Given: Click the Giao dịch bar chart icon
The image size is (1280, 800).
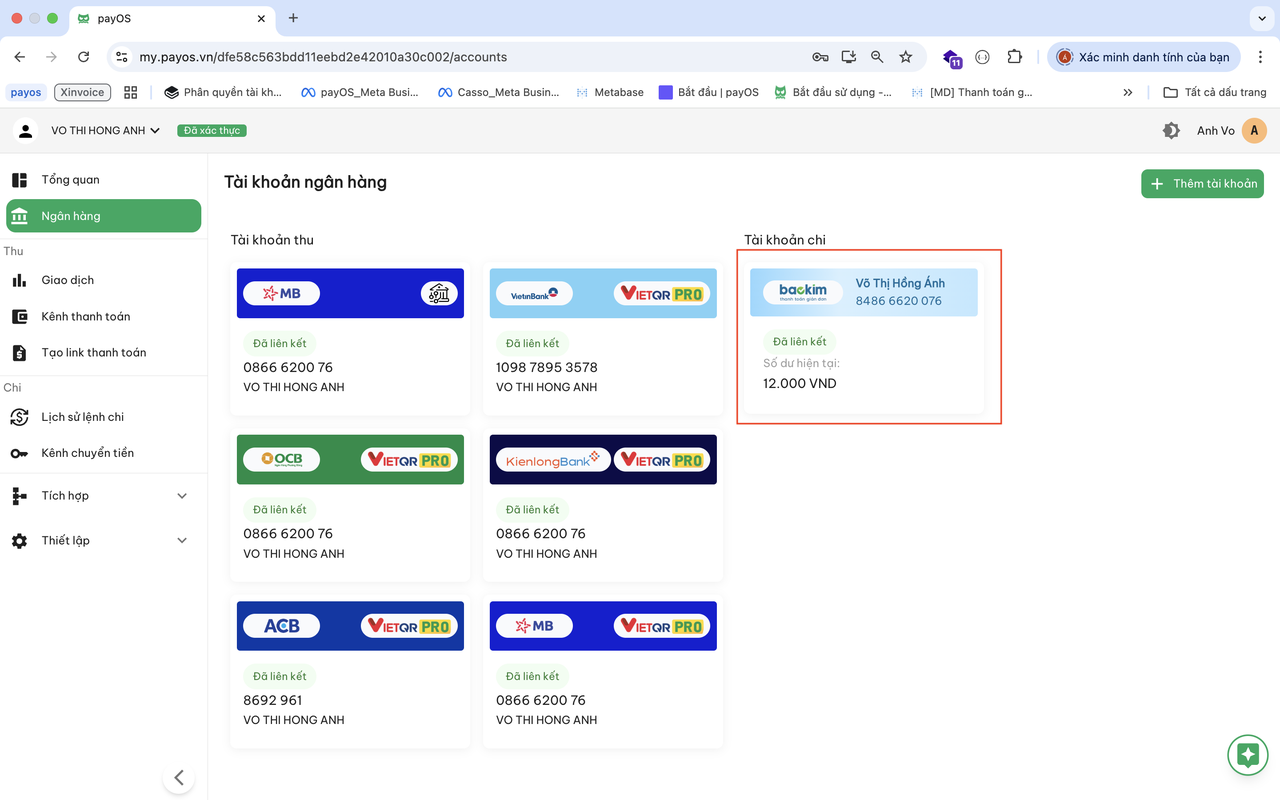Looking at the screenshot, I should (19, 280).
